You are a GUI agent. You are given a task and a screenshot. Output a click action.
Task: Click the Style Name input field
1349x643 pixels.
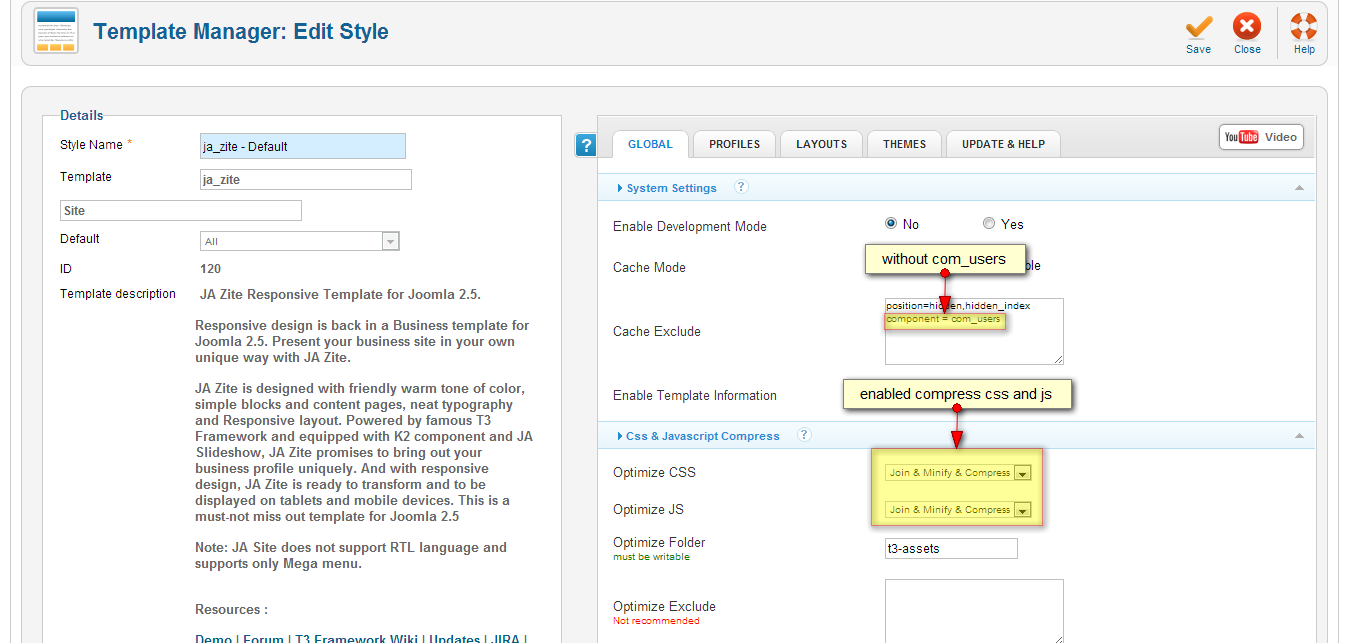click(303, 146)
